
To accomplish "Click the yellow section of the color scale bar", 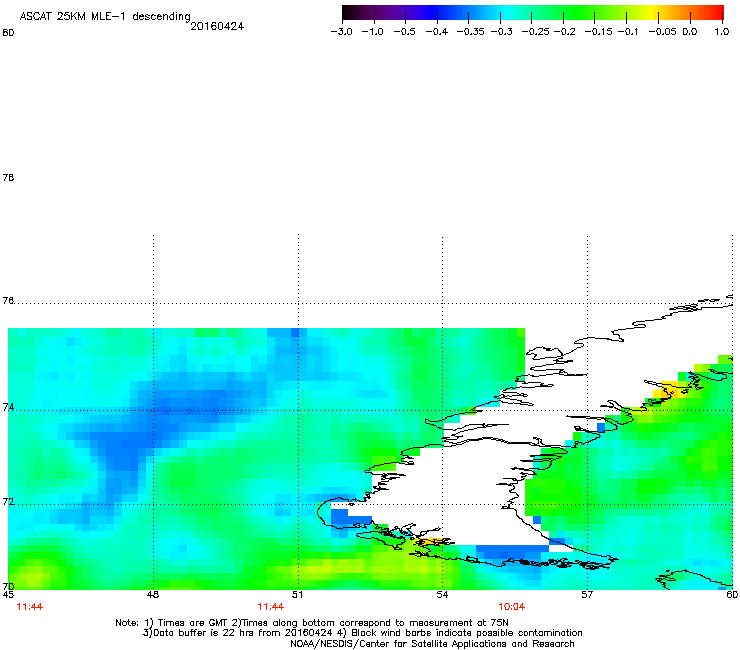I will click(651, 12).
